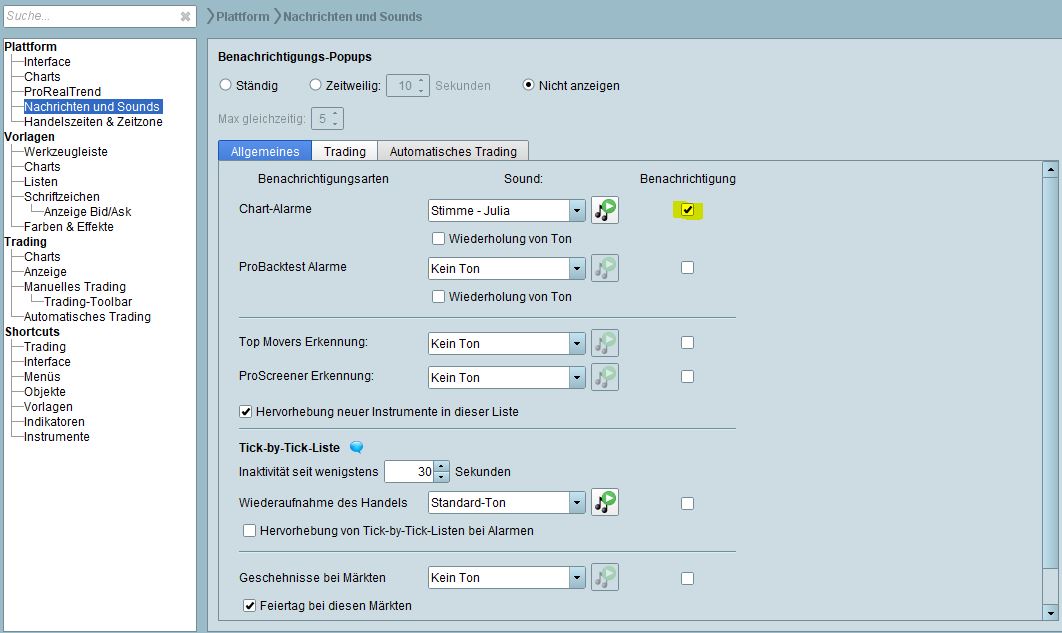Open Interface under Plattform

47,62
